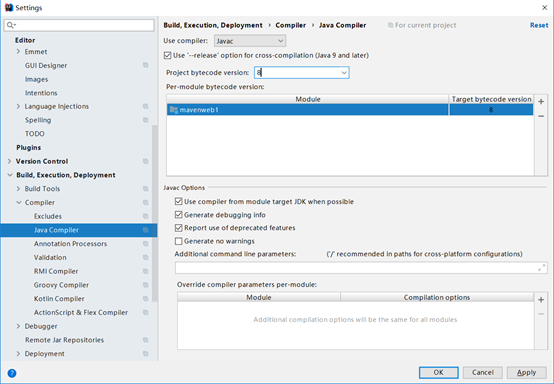This screenshot has height=384, width=554.
Task: Click the settings tree vertical scrollbar
Action: click(154, 213)
